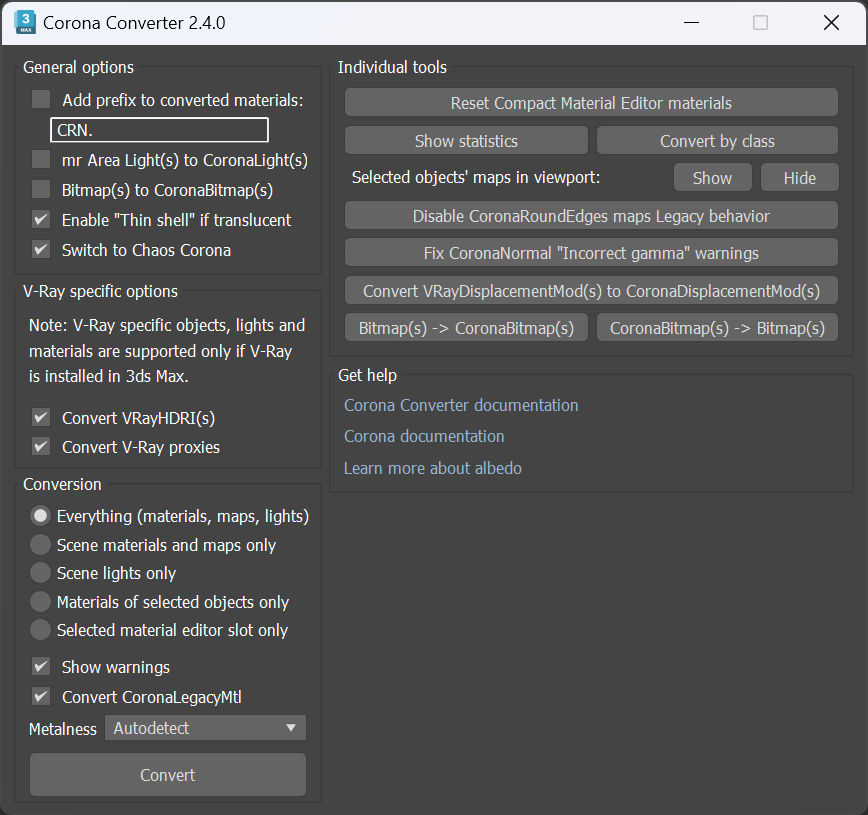868x815 pixels.
Task: Enable mr Area Light(s) to CoronaLight(s) checkbox
Action: coord(41,159)
